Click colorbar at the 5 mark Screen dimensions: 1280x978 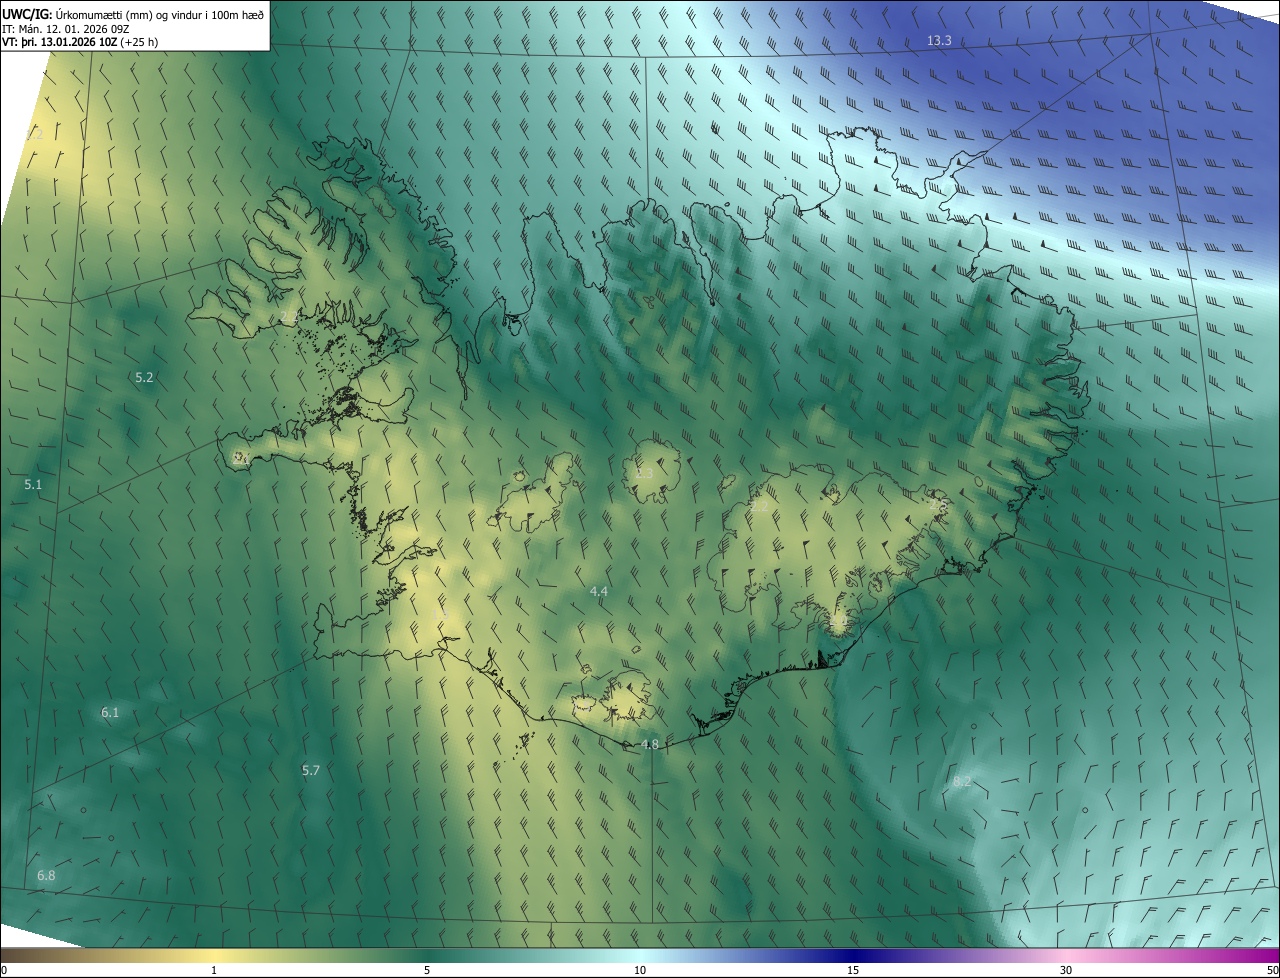(427, 970)
